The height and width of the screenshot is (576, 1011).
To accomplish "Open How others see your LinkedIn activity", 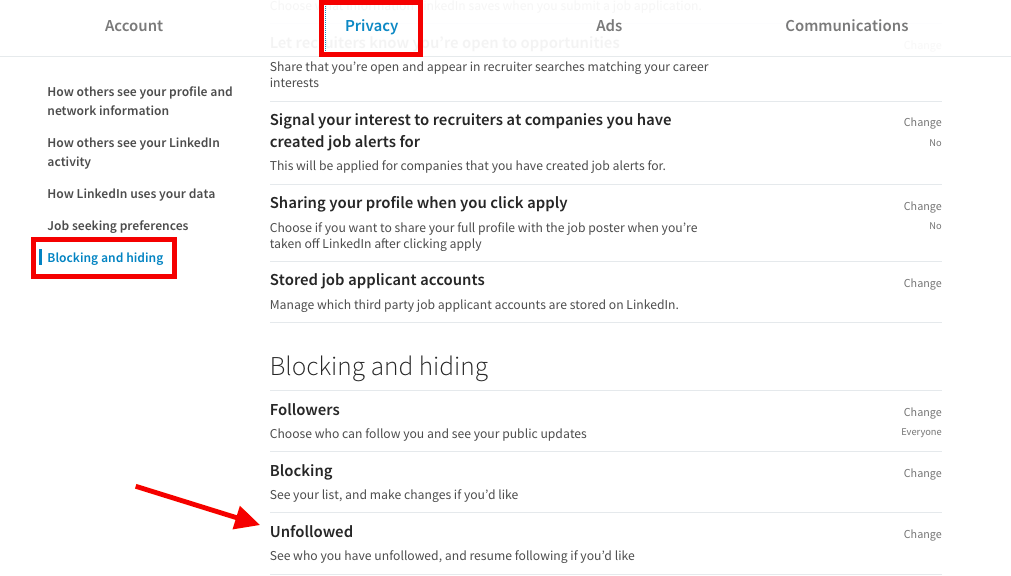I will coord(133,152).
